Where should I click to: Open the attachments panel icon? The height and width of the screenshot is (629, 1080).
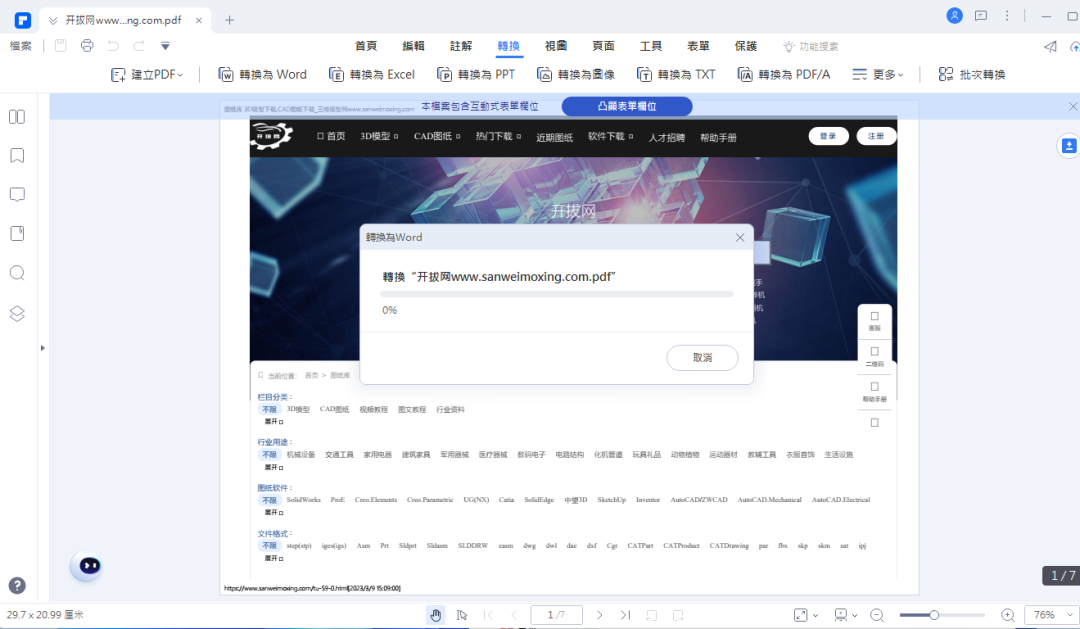click(x=17, y=234)
